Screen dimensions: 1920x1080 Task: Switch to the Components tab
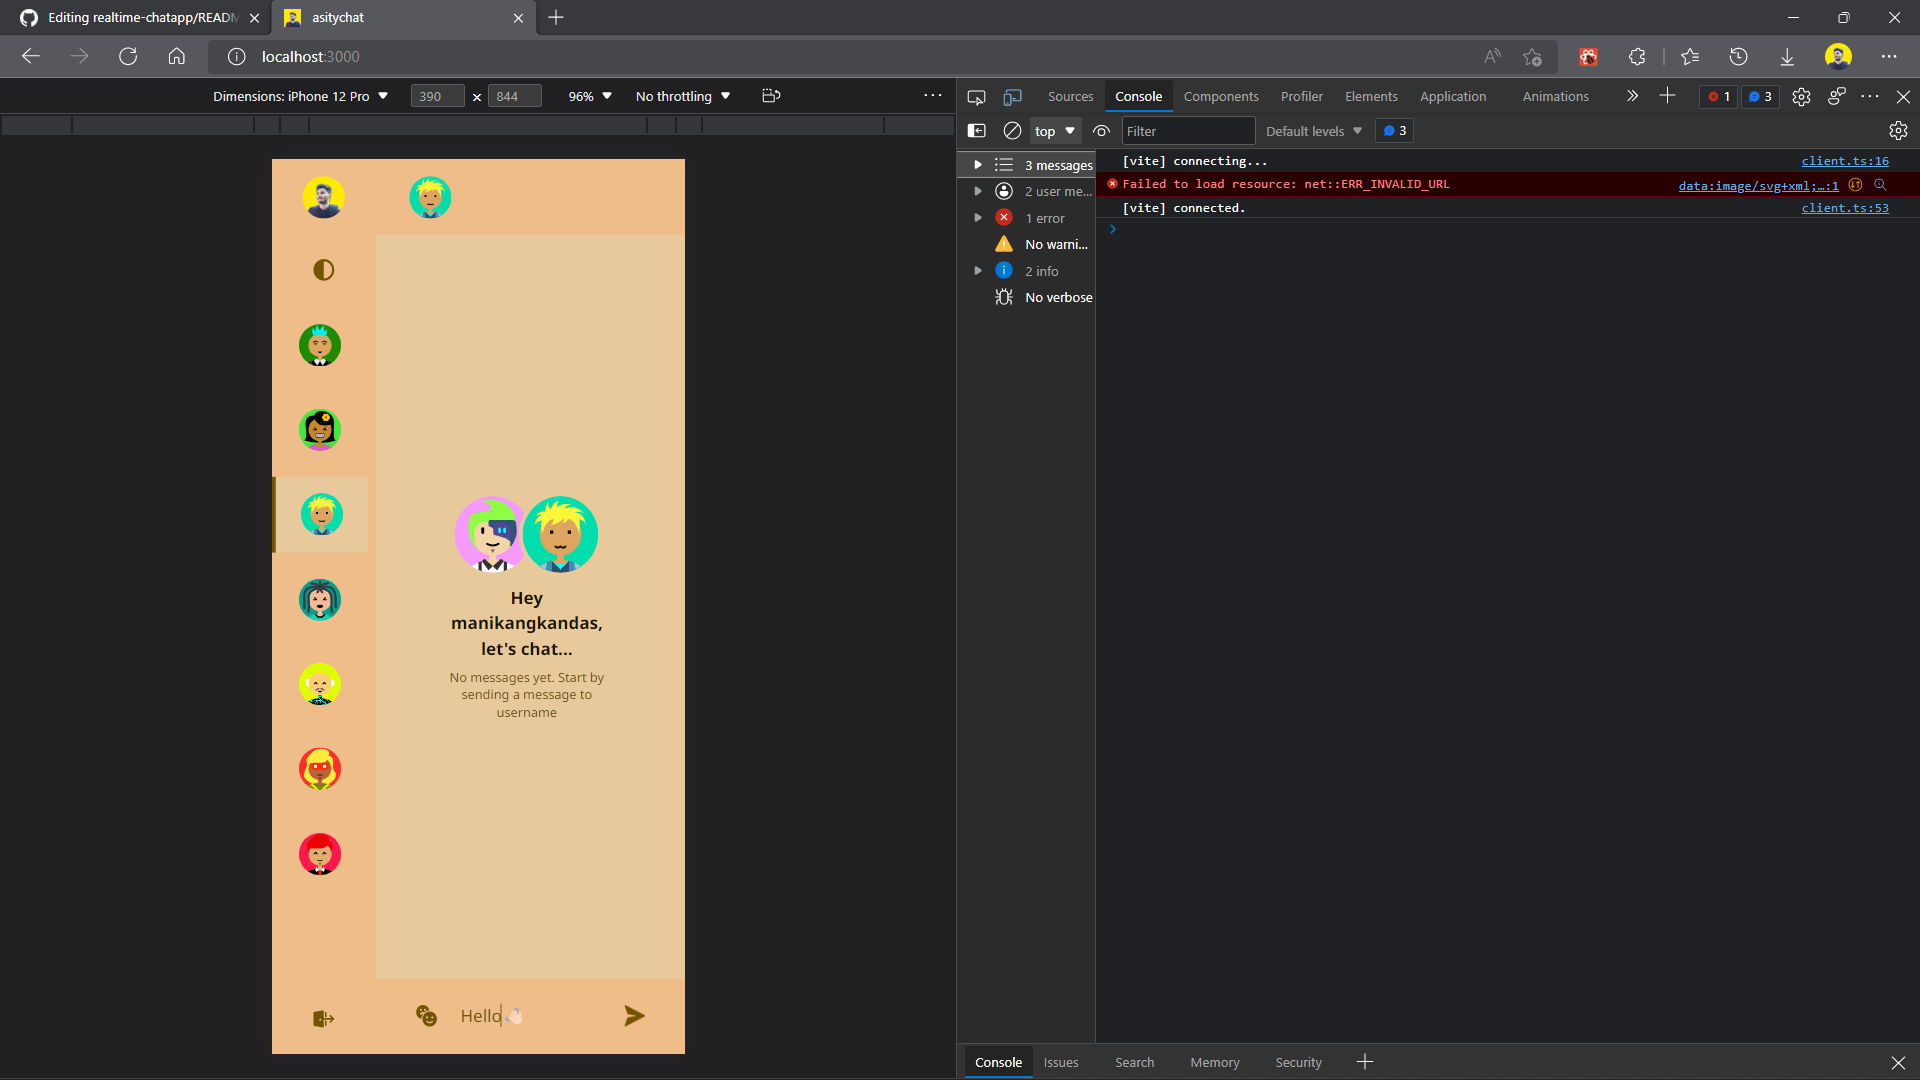(x=1220, y=97)
